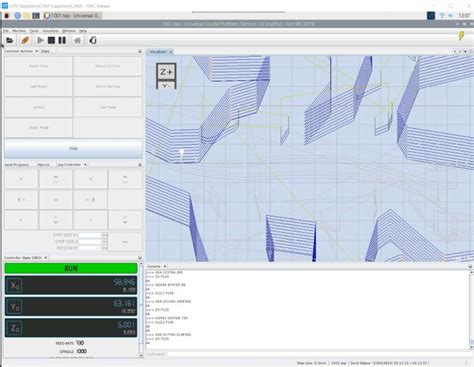This screenshot has width=474, height=367.
Task: Open the Visualizer menu
Action: [50, 31]
